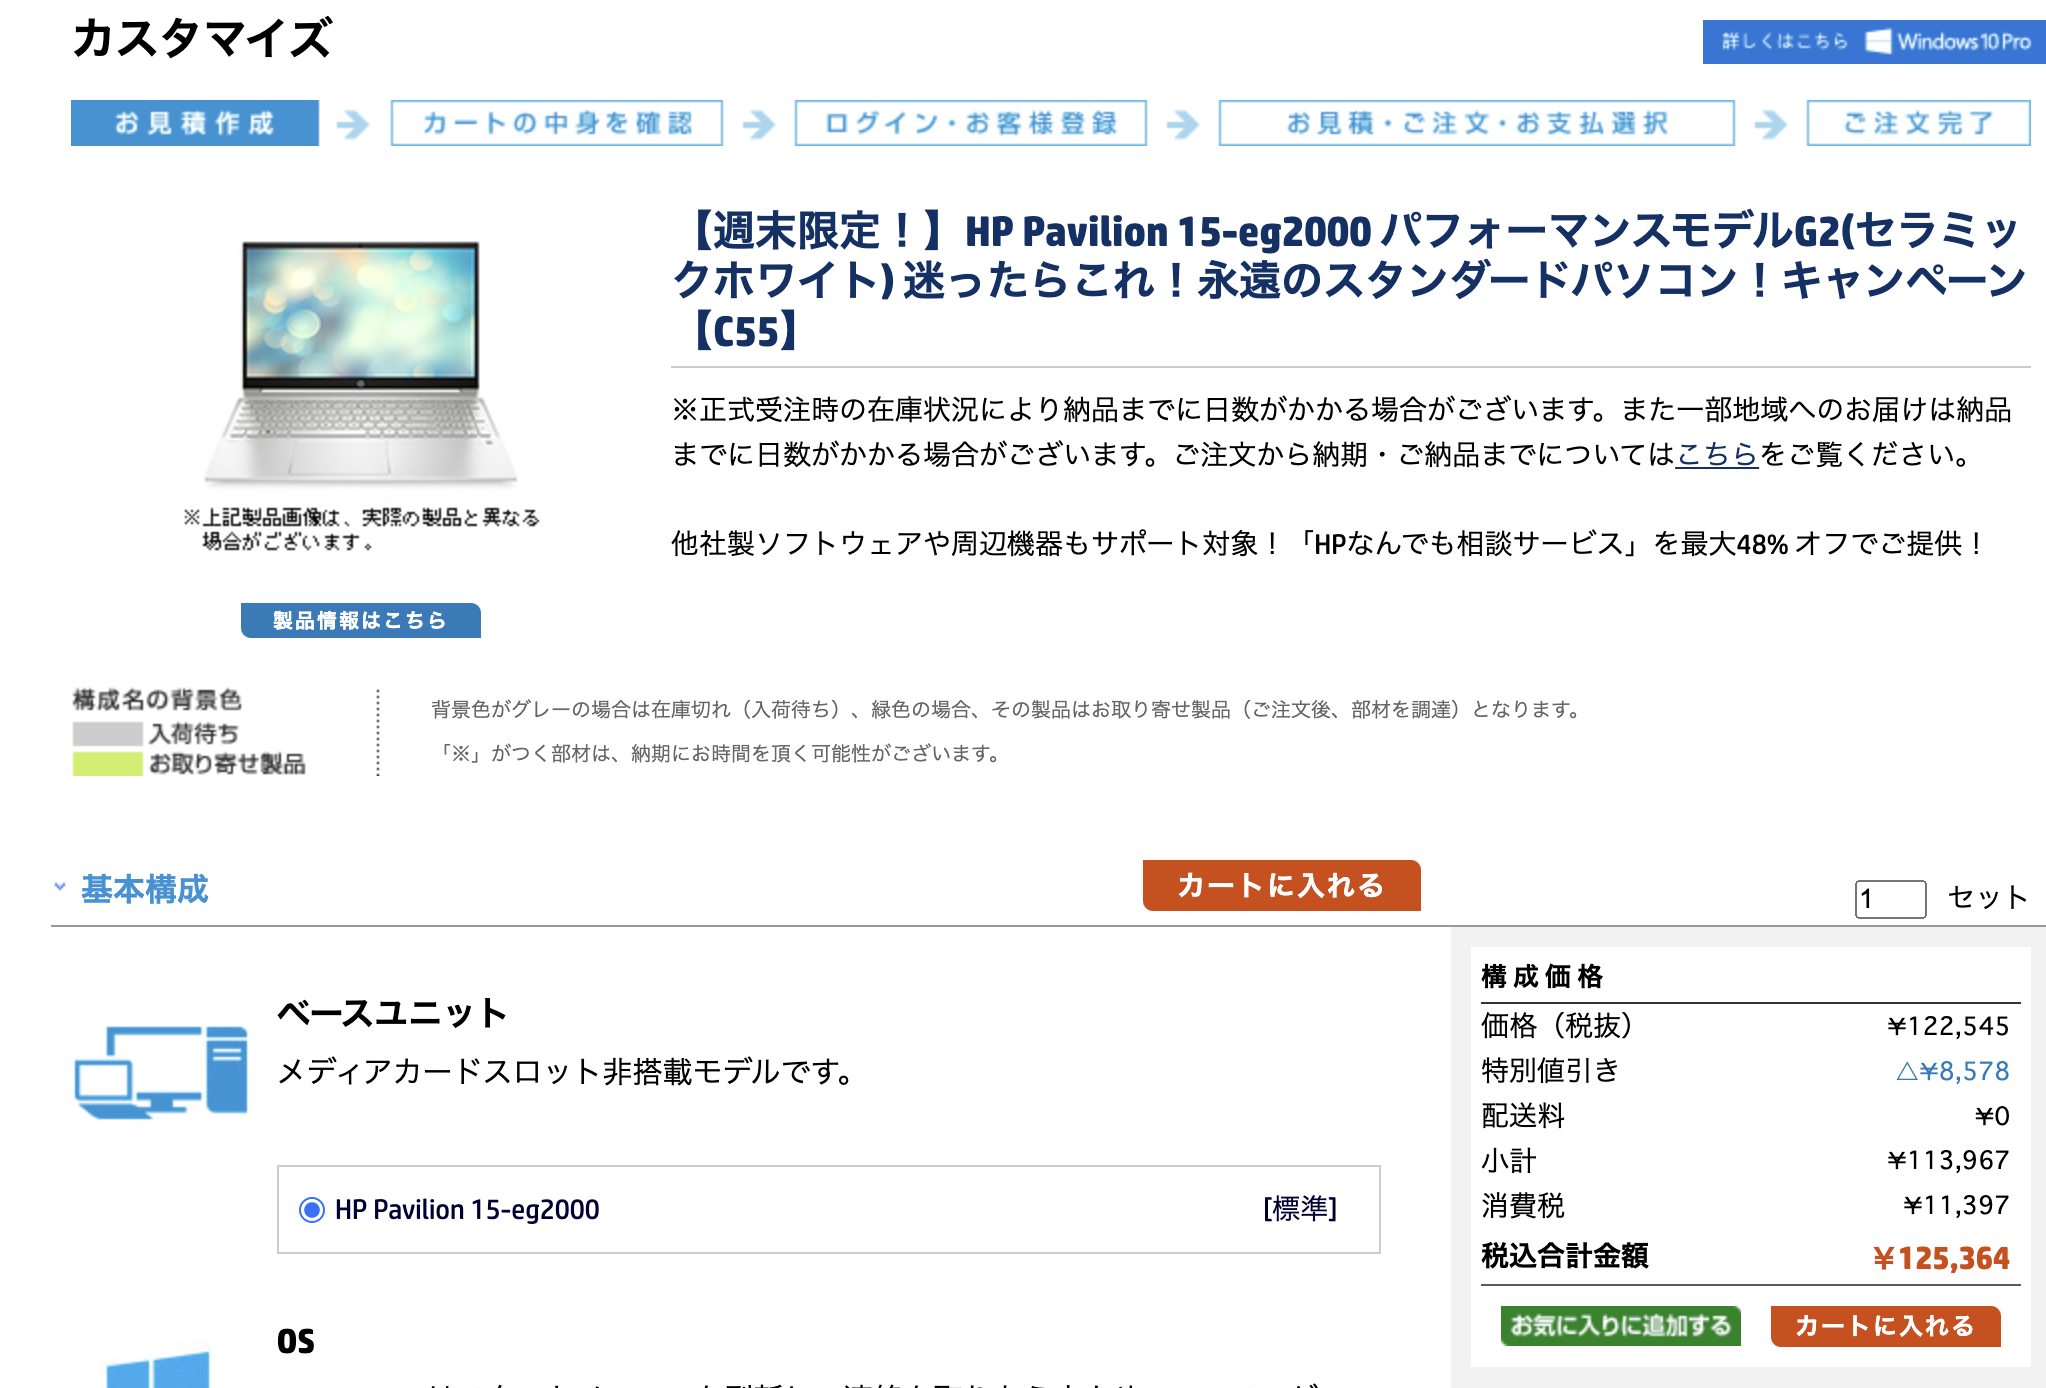Follow the こちら delivery information link
The image size is (2046, 1388).
click(x=1717, y=455)
